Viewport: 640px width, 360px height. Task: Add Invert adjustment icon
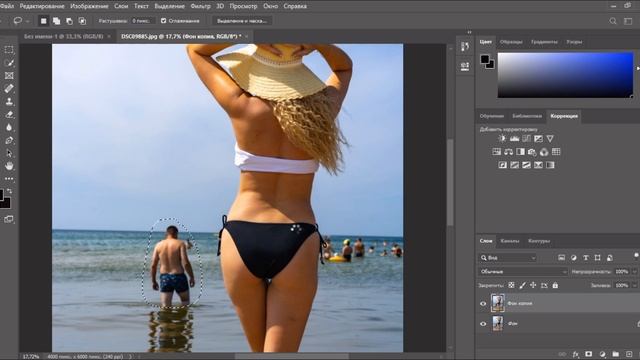point(502,165)
